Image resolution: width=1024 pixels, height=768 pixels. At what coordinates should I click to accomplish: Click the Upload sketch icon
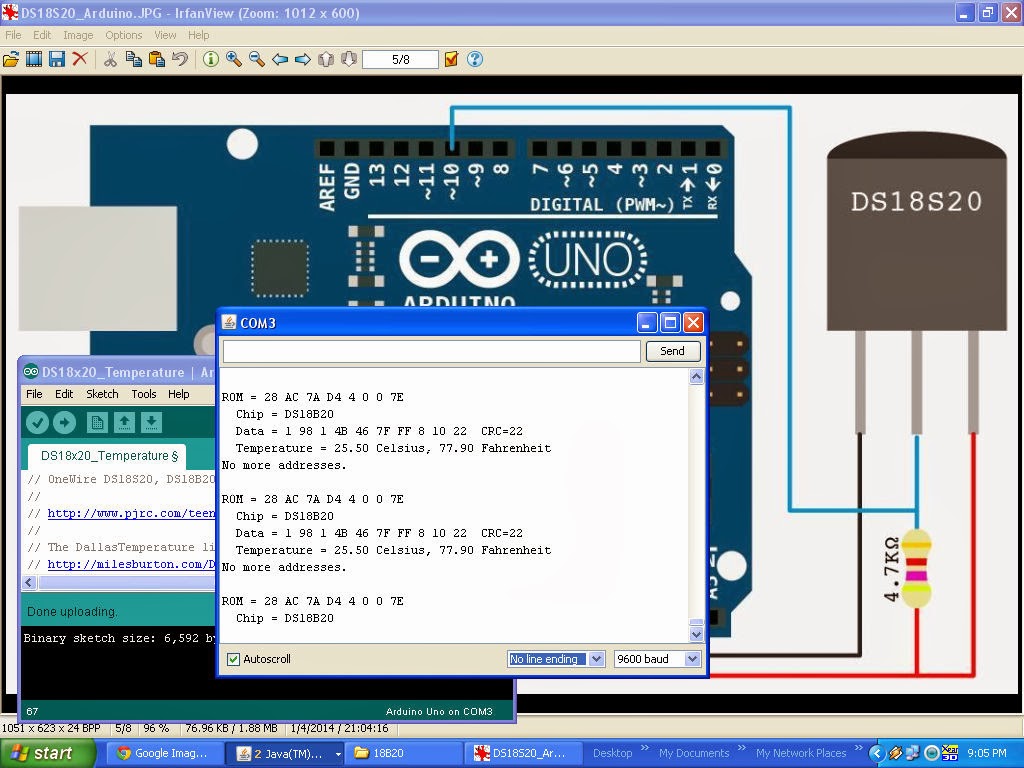tap(64, 422)
